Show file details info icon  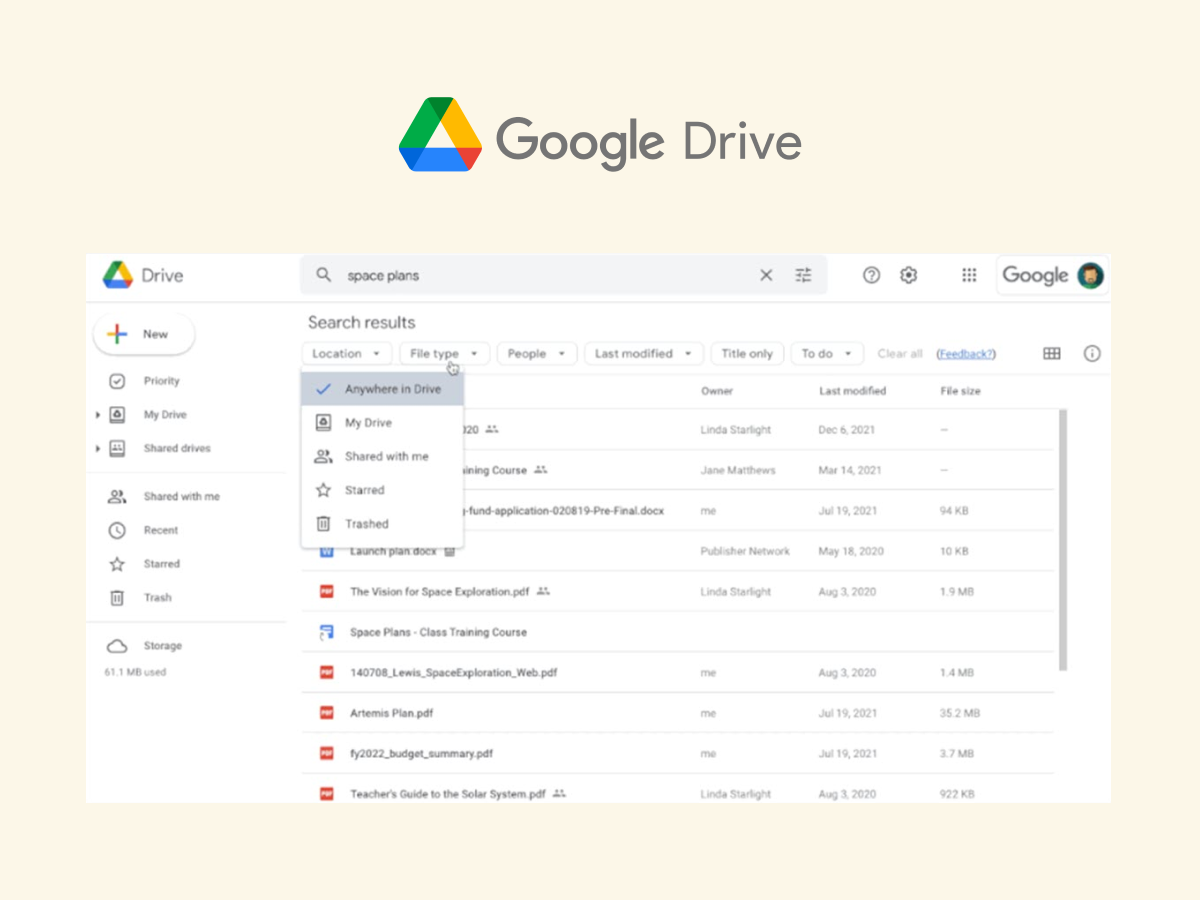click(x=1092, y=353)
